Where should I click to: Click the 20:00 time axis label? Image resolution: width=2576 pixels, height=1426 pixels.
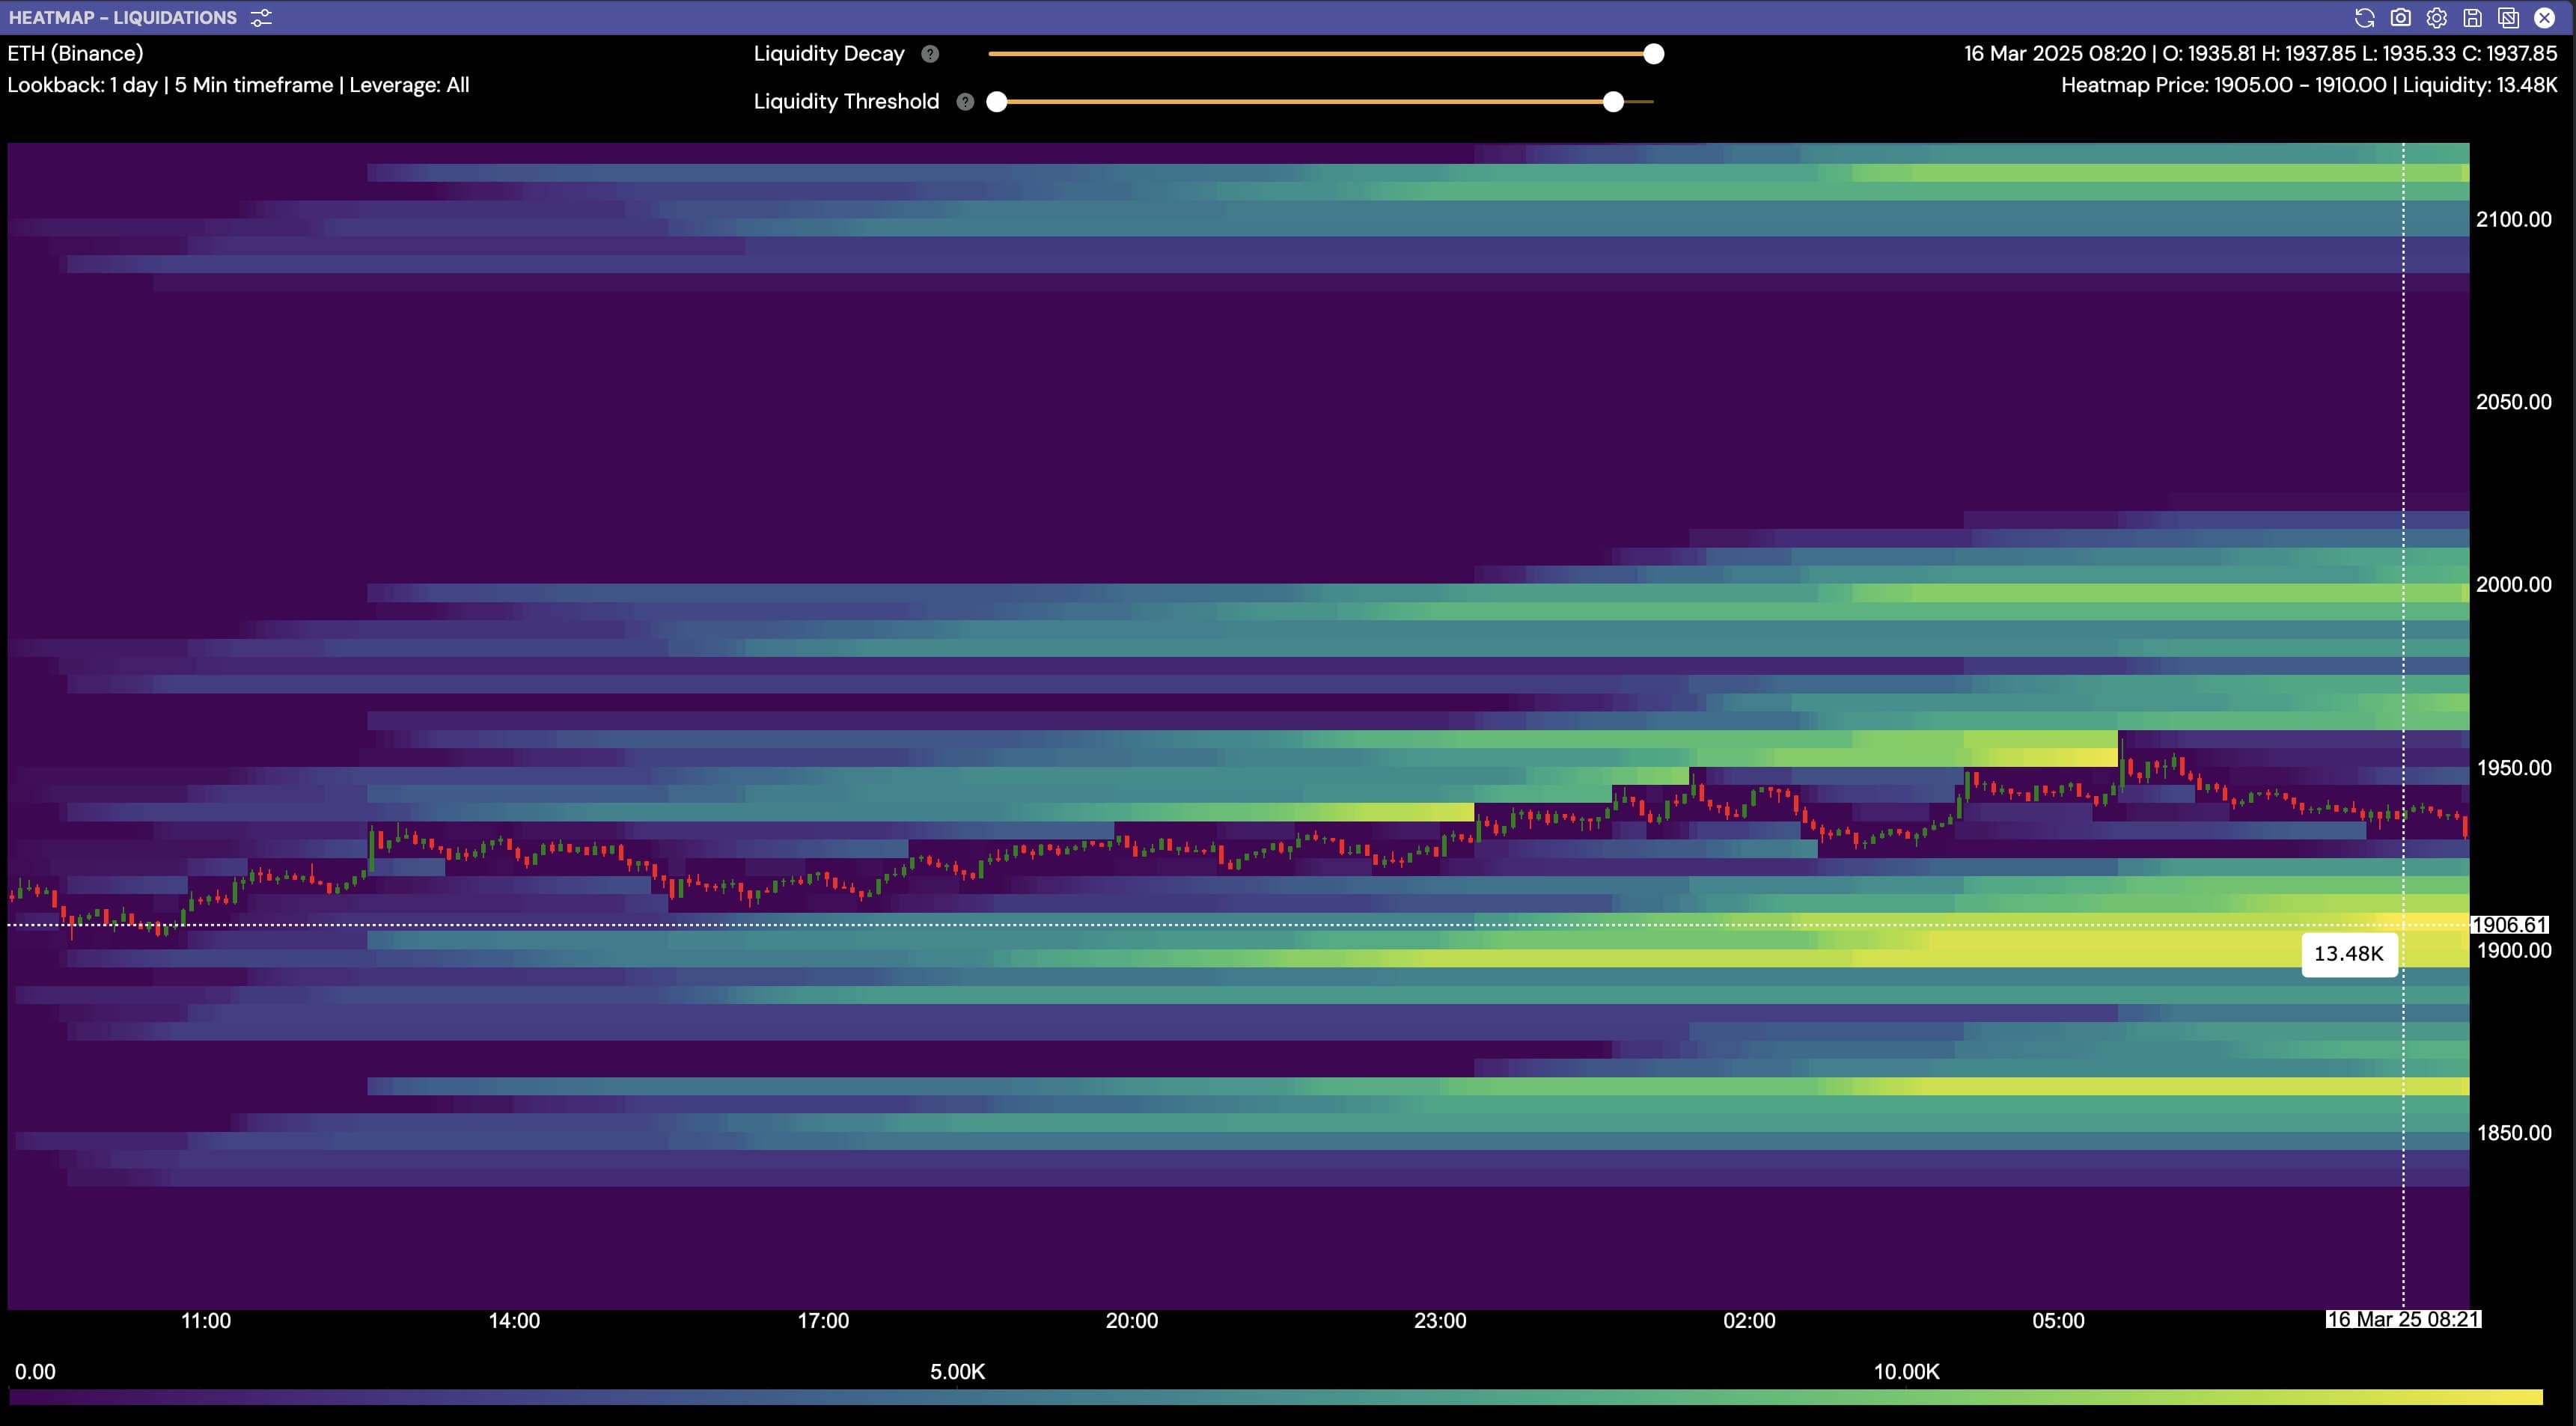[x=1131, y=1320]
